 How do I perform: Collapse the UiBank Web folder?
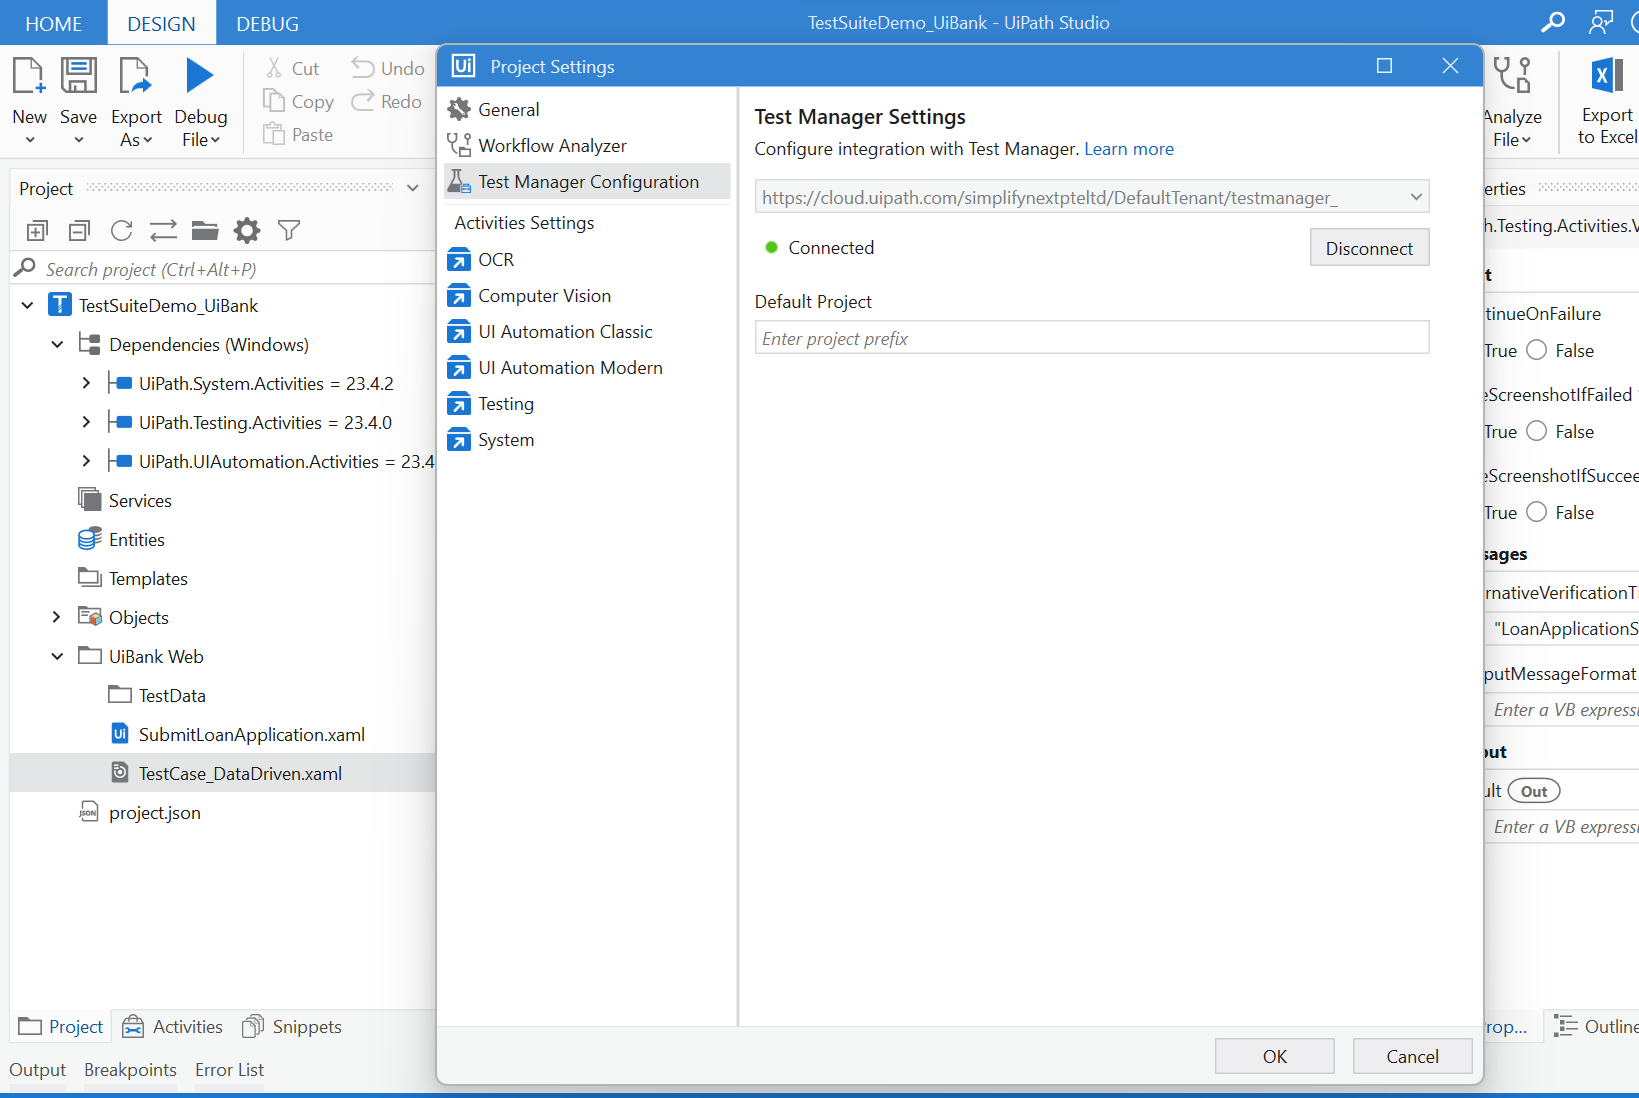coord(57,656)
